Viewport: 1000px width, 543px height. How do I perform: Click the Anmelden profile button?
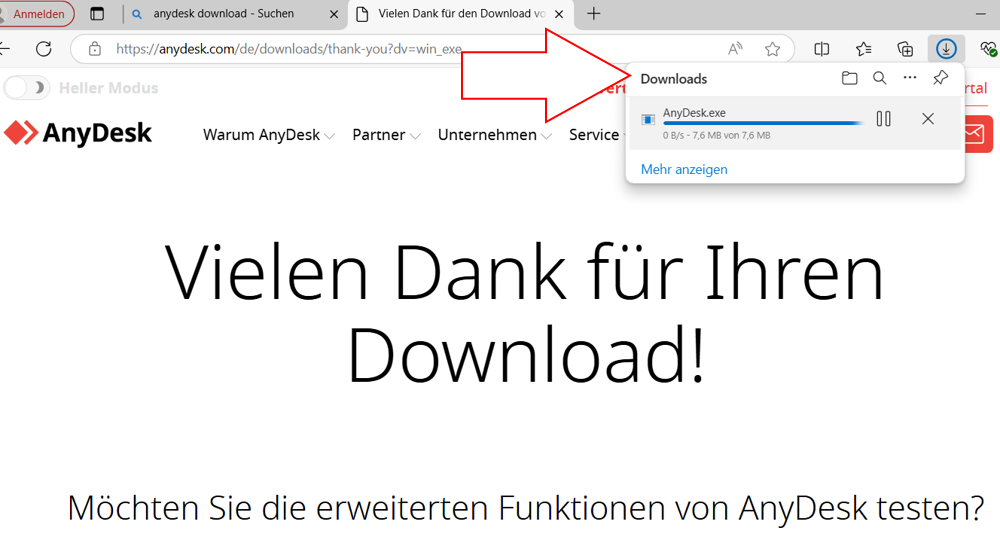click(38, 14)
